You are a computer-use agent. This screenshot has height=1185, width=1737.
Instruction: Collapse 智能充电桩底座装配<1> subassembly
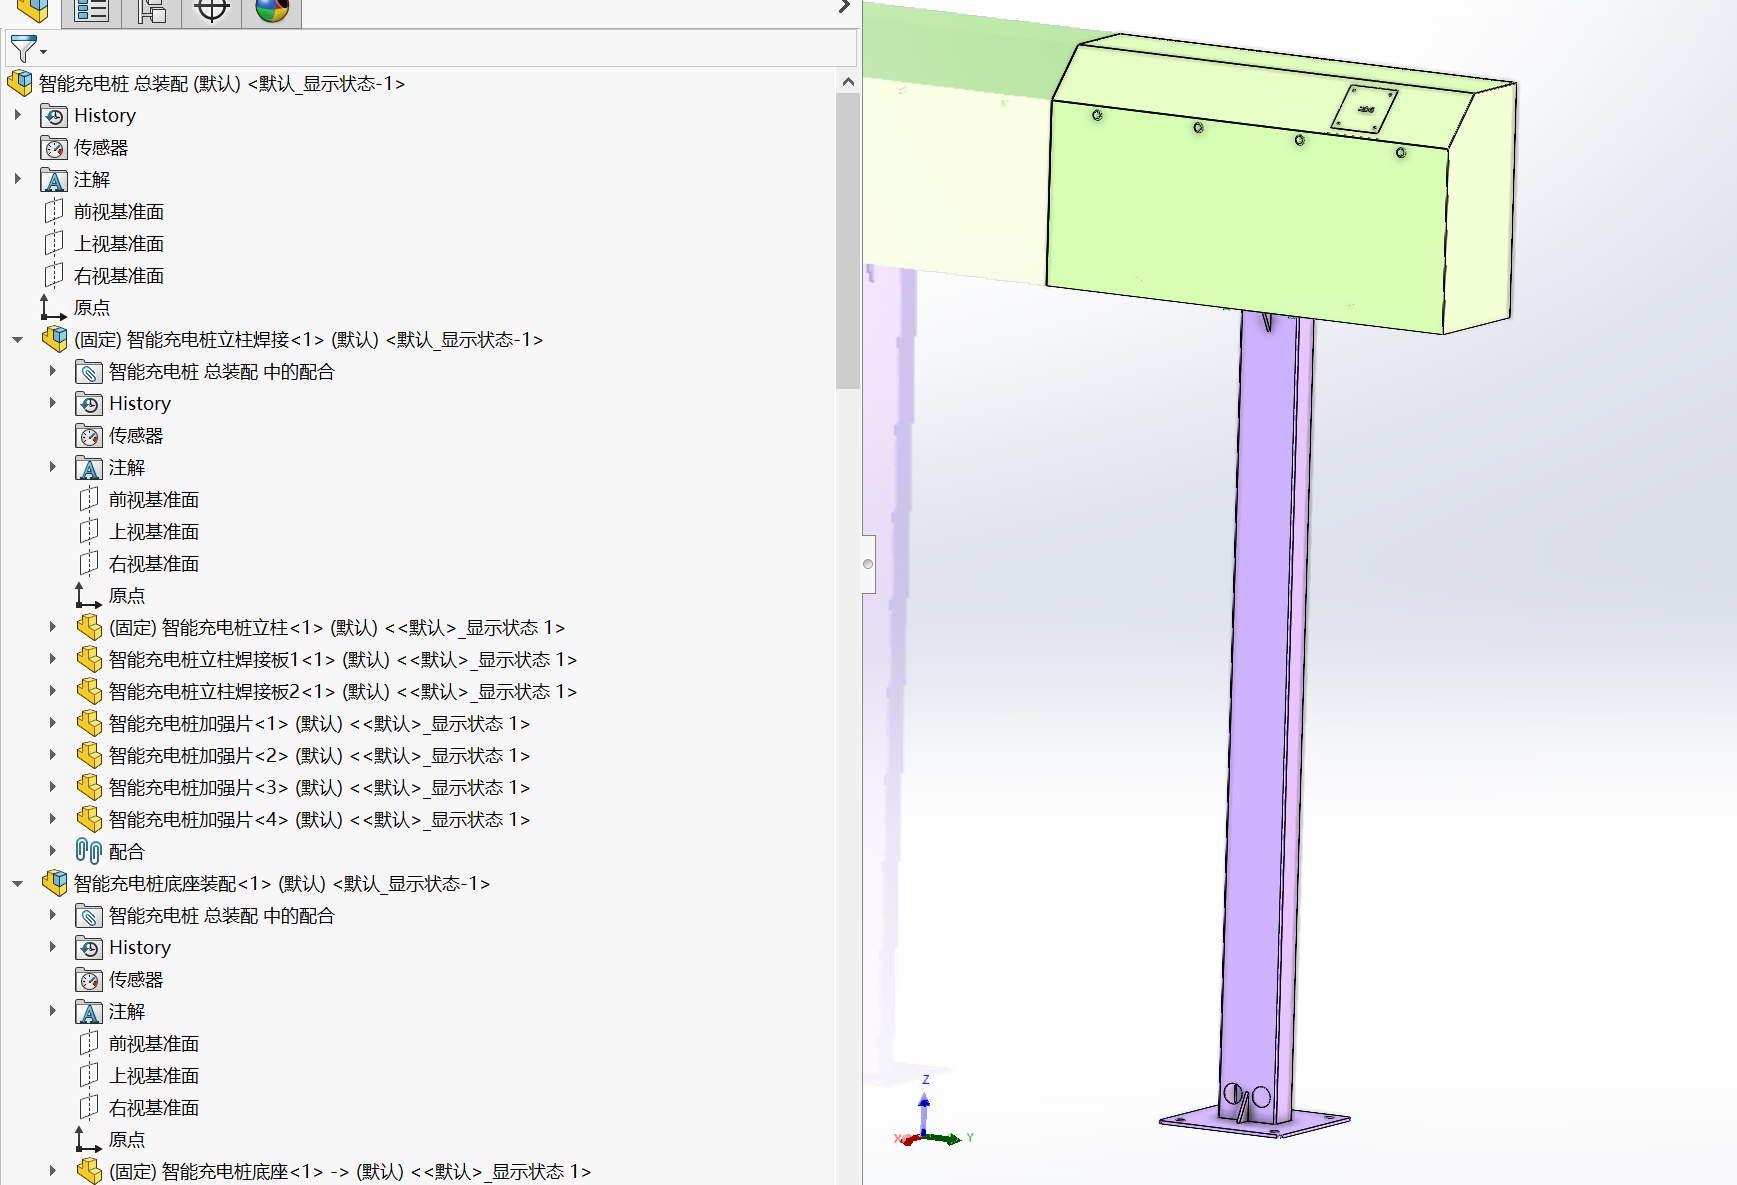point(18,884)
